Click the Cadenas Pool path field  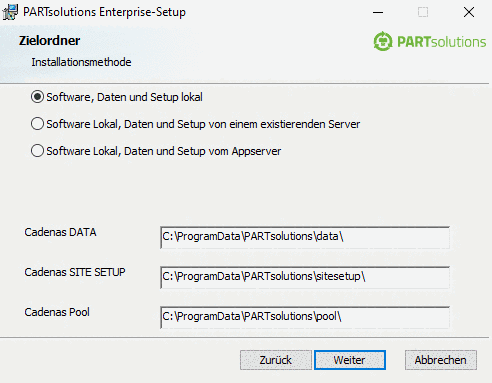pos(305,317)
